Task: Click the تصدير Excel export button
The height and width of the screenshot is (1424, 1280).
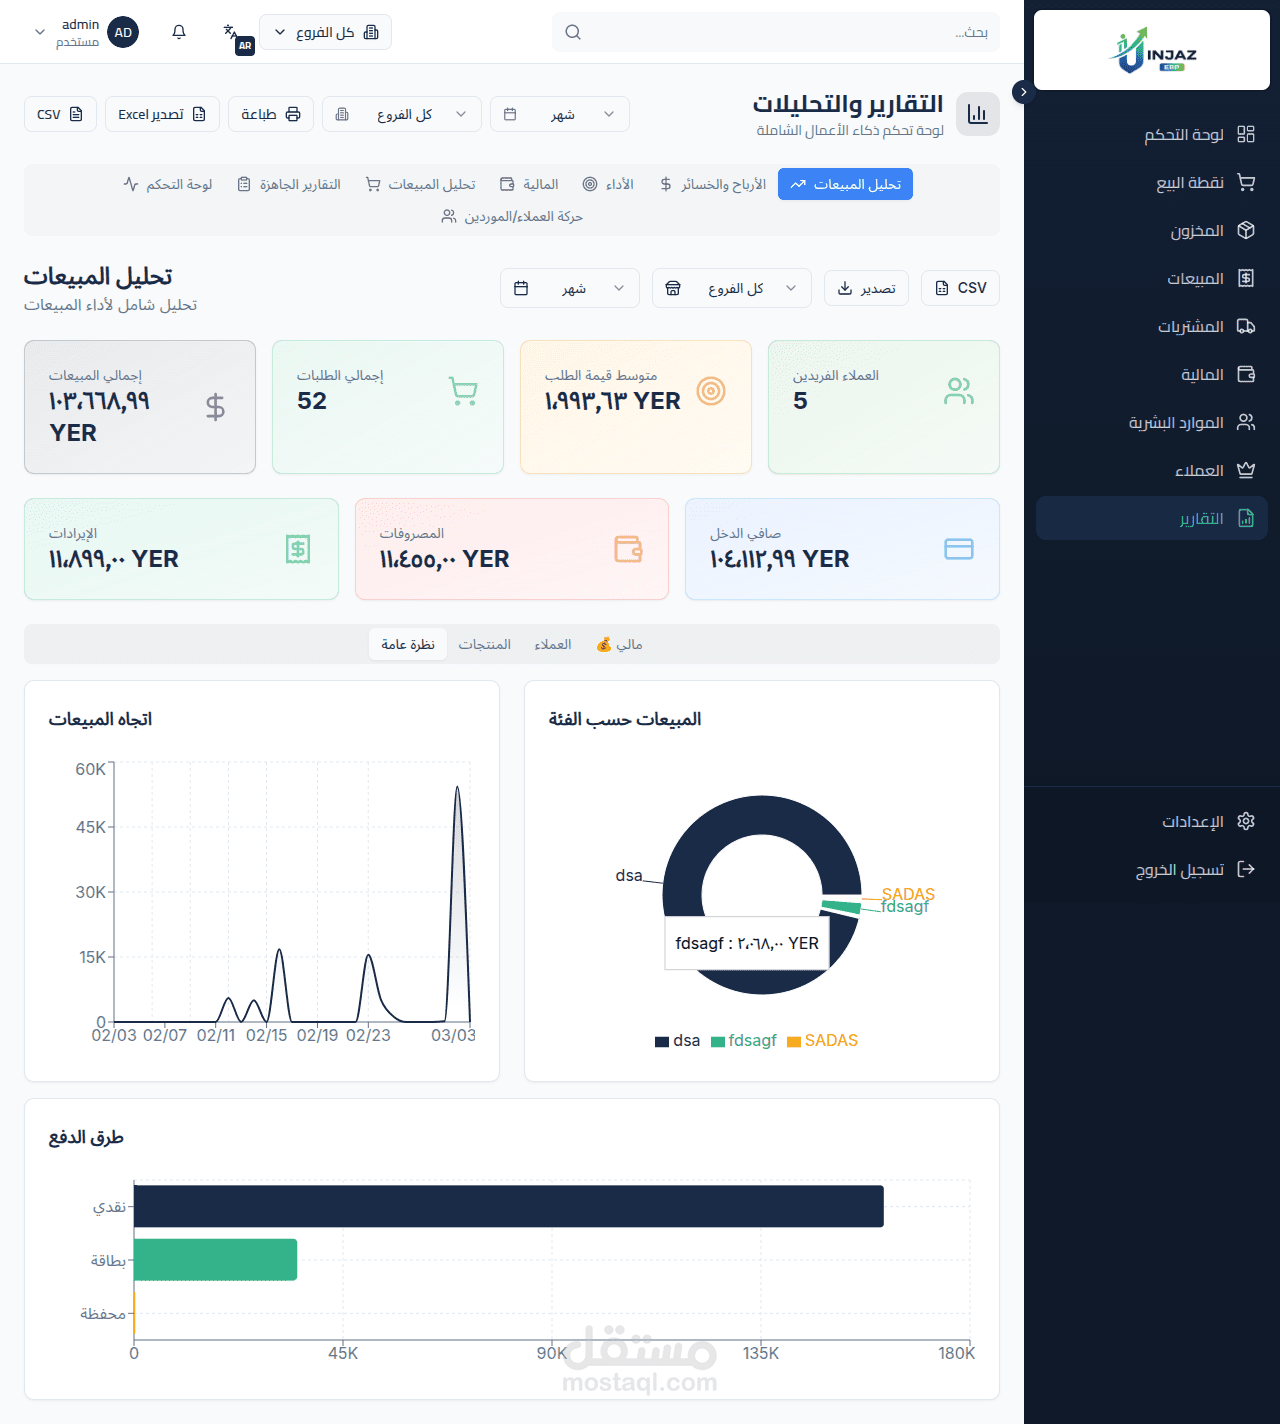Action: tap(162, 114)
